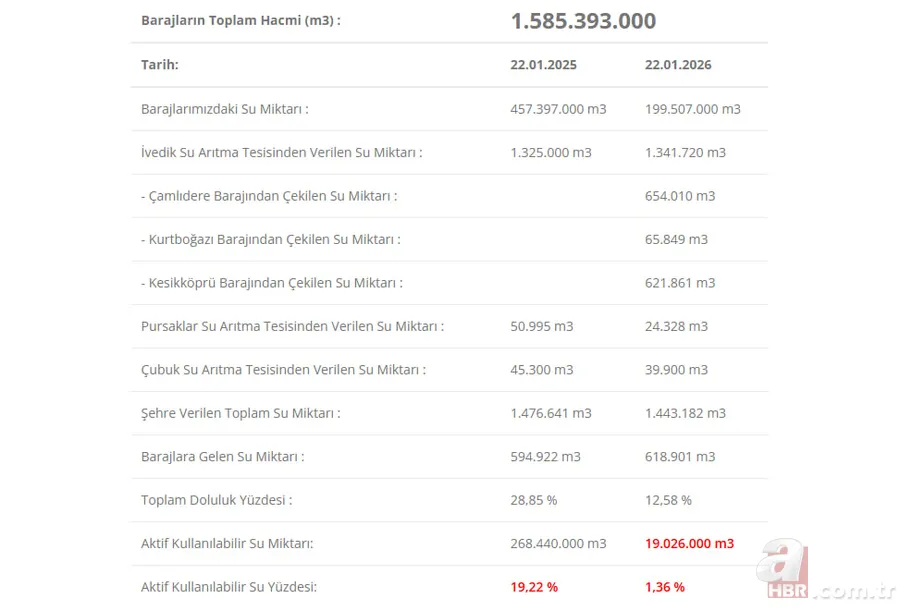900x611 pixels.
Task: Click the 28,85 % doluluk value
Action: click(533, 500)
